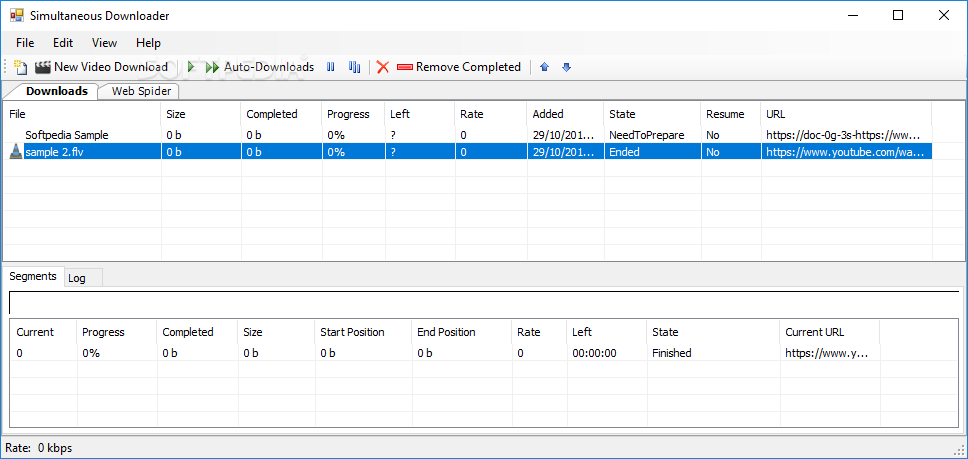Screen dimensions: 968x459
Task: Delete the selected download with the red X icon
Action: (383, 67)
